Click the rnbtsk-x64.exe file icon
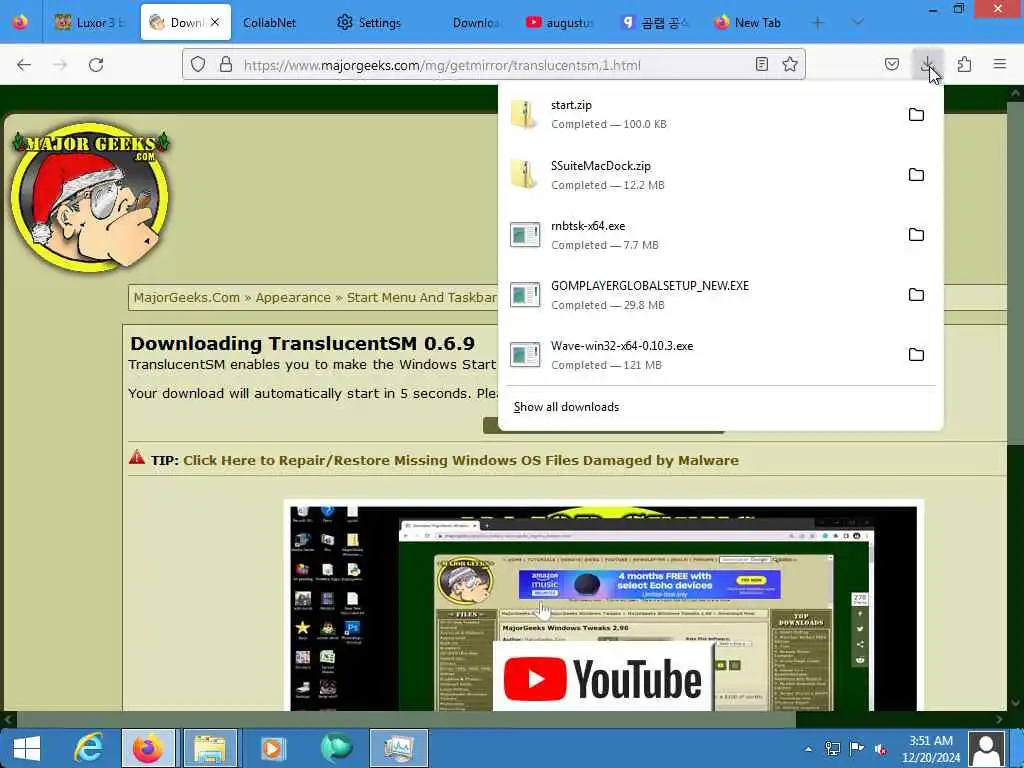Viewport: 1024px width, 768px height. tap(525, 235)
